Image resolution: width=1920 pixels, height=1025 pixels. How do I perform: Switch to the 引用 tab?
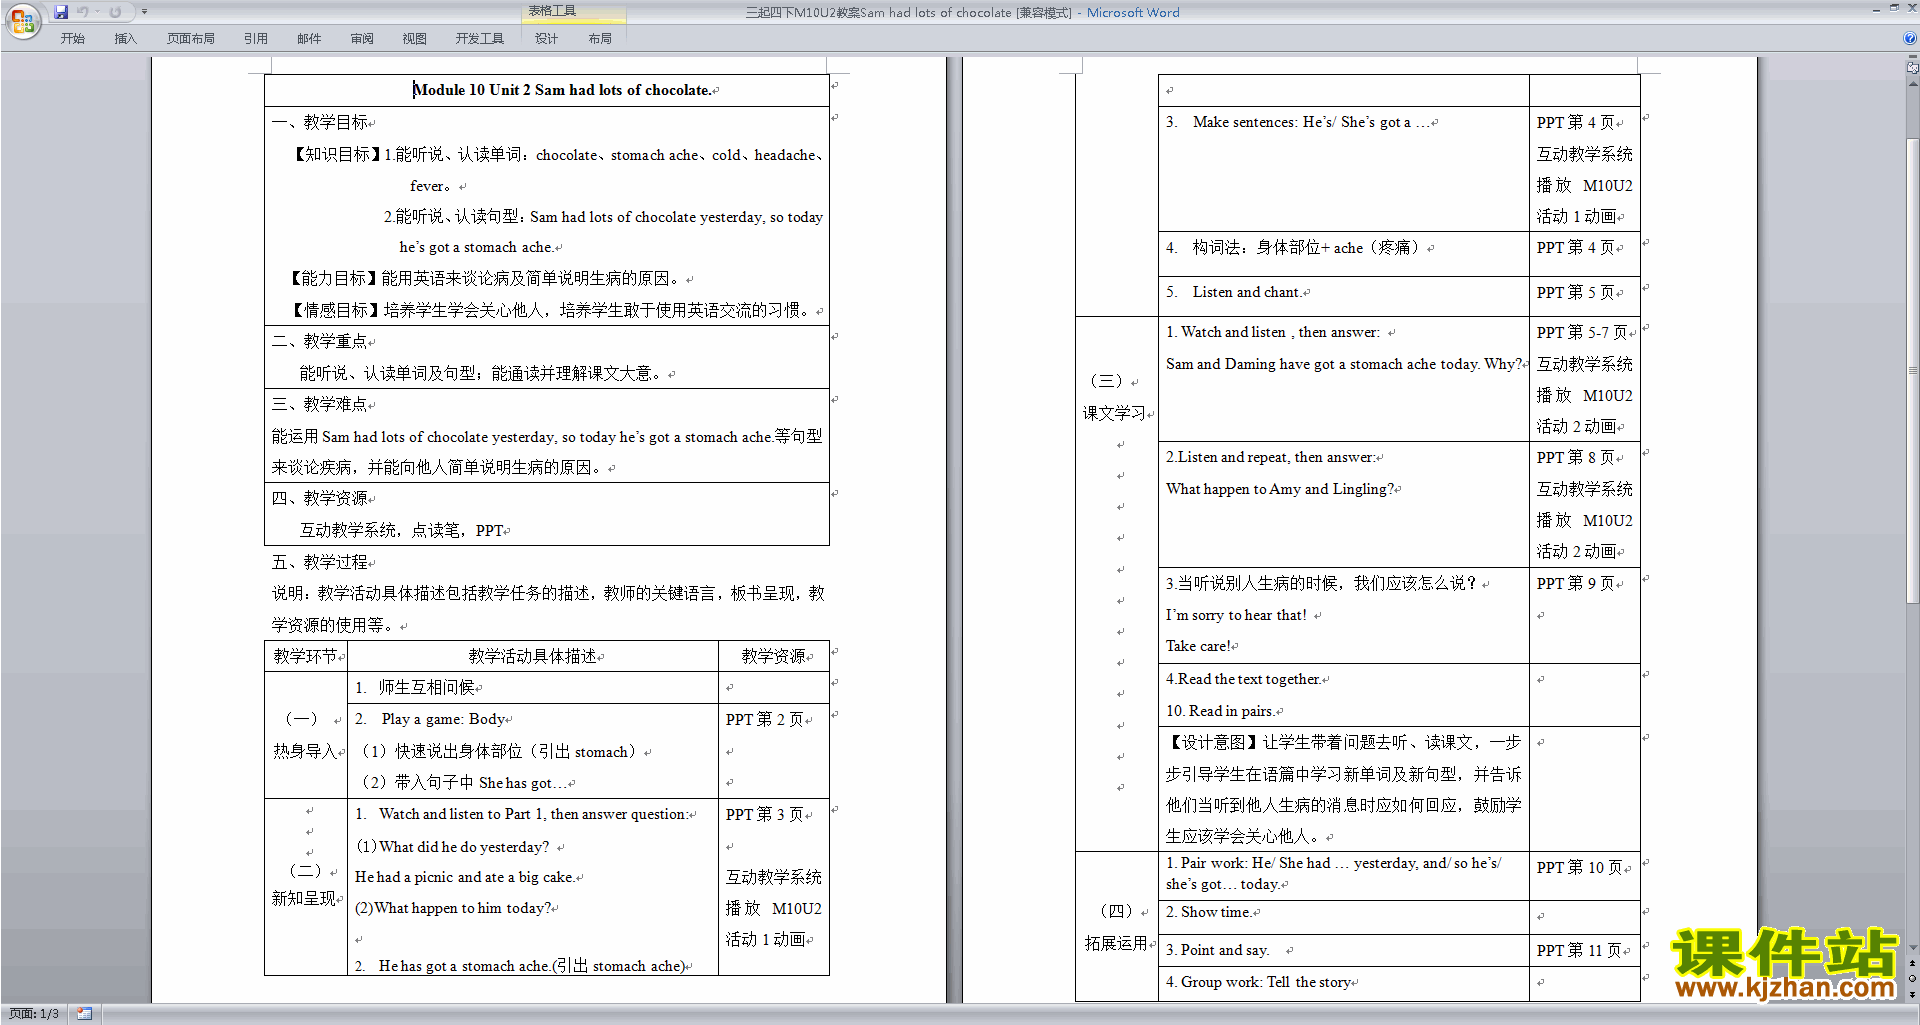click(255, 38)
